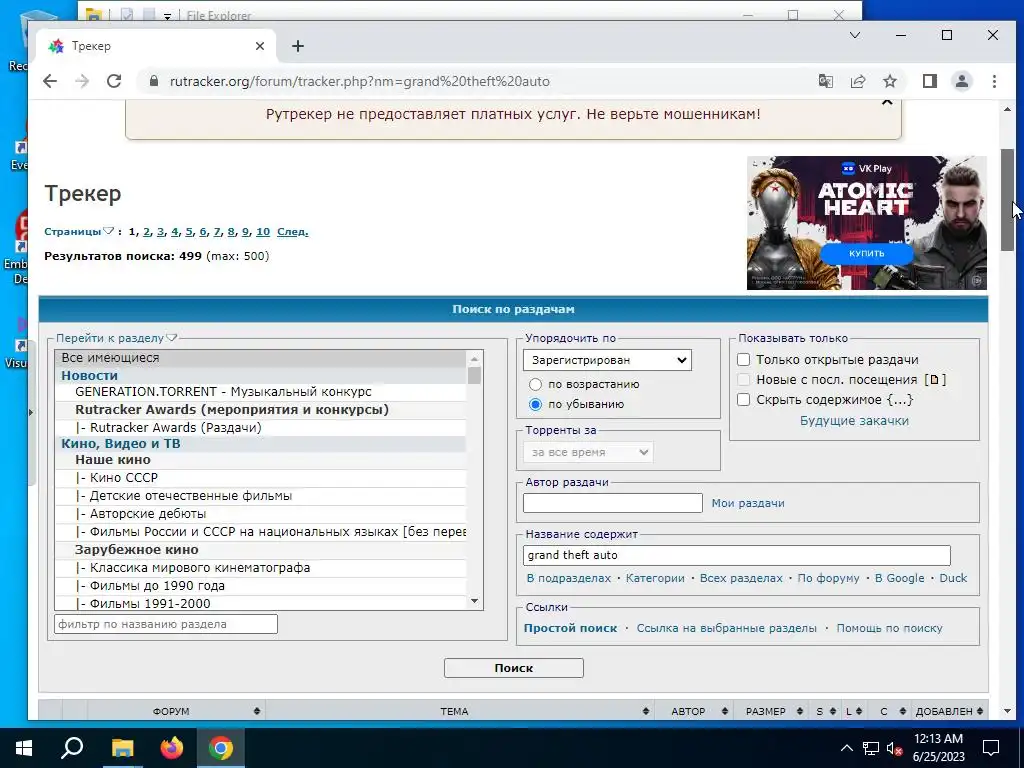
Task: Click the muted volume tray icon
Action: coord(895,748)
